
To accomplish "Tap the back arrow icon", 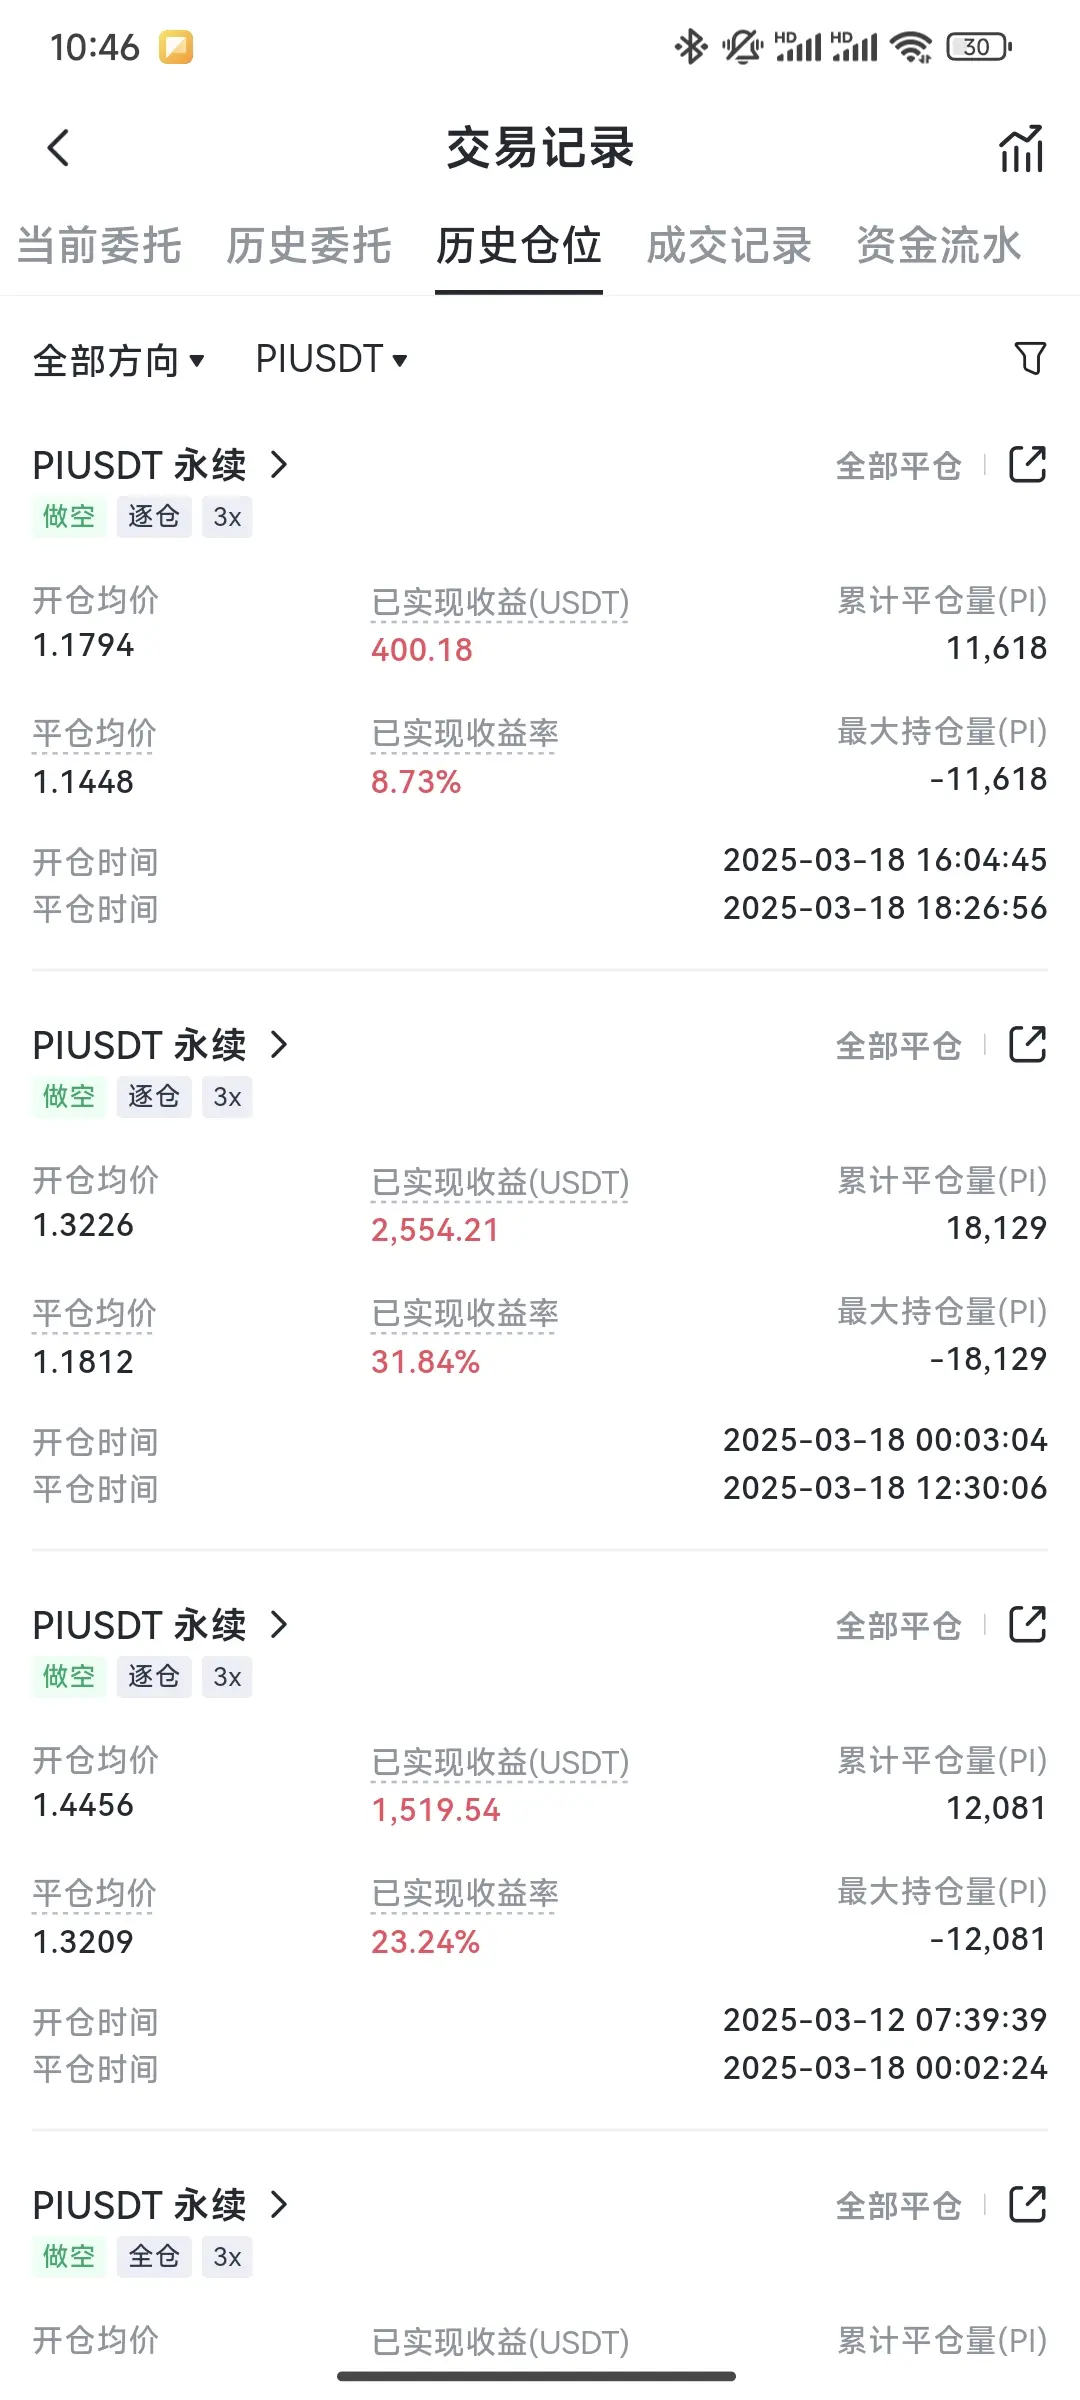I will (58, 148).
